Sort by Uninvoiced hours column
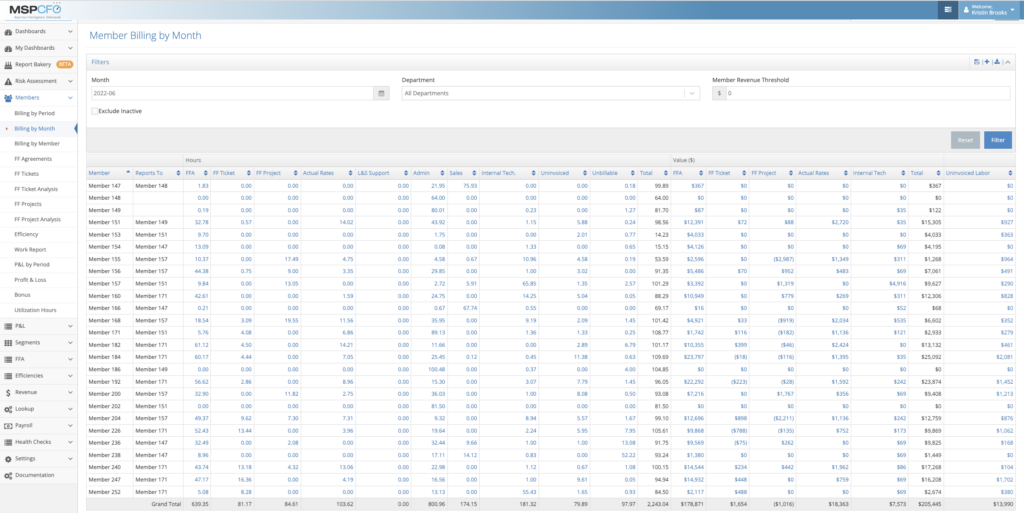This screenshot has height=513, width=1024. tap(564, 173)
